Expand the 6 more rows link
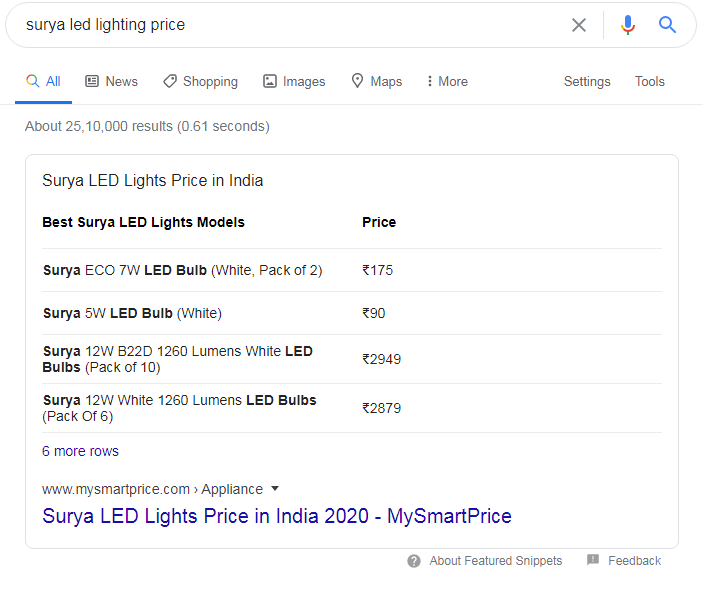This screenshot has width=703, height=589. point(80,451)
